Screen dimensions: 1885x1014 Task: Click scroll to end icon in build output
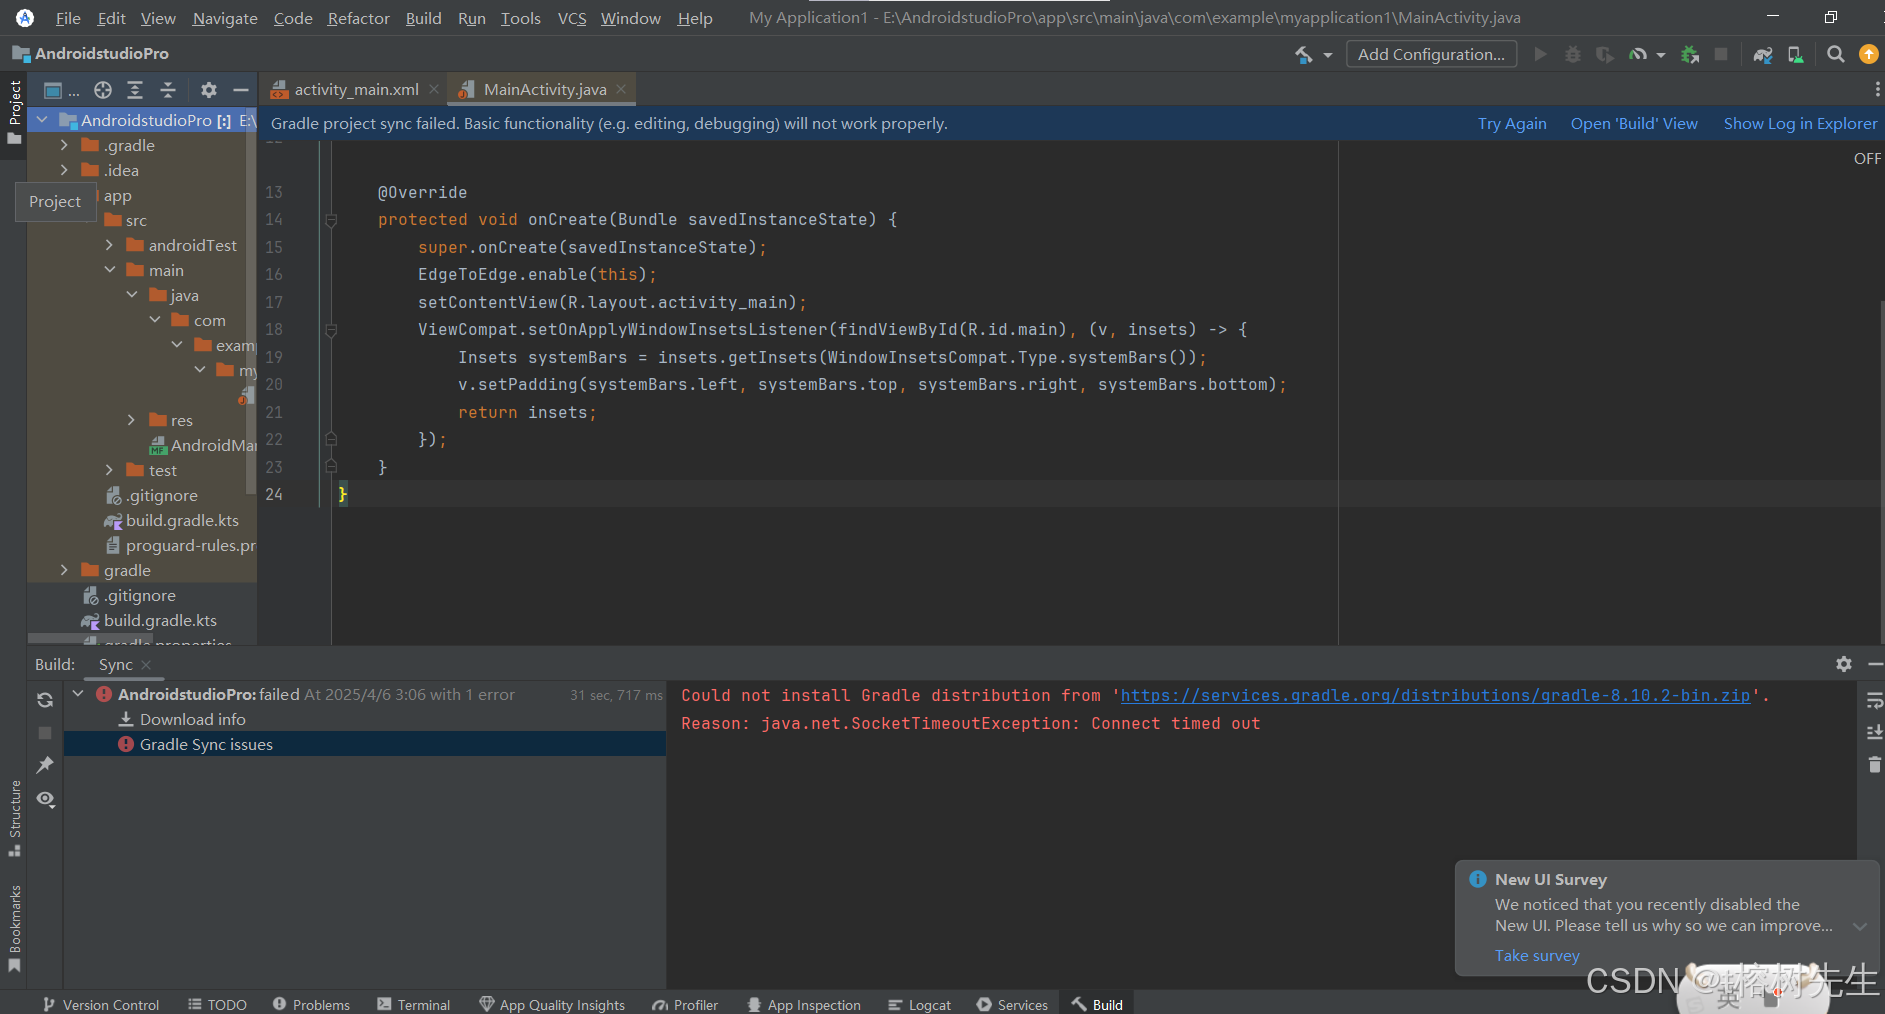click(x=1874, y=733)
